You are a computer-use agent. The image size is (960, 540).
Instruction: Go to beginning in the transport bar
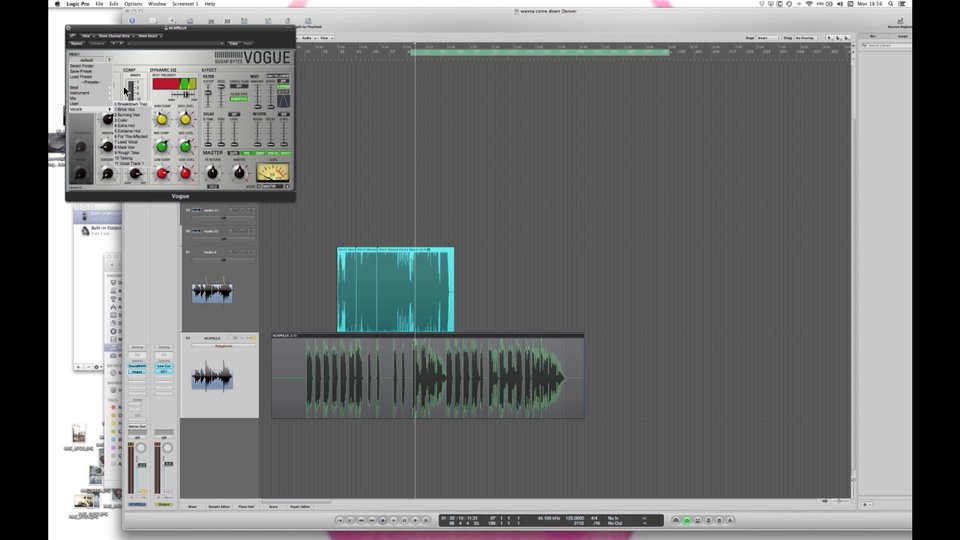[340, 520]
